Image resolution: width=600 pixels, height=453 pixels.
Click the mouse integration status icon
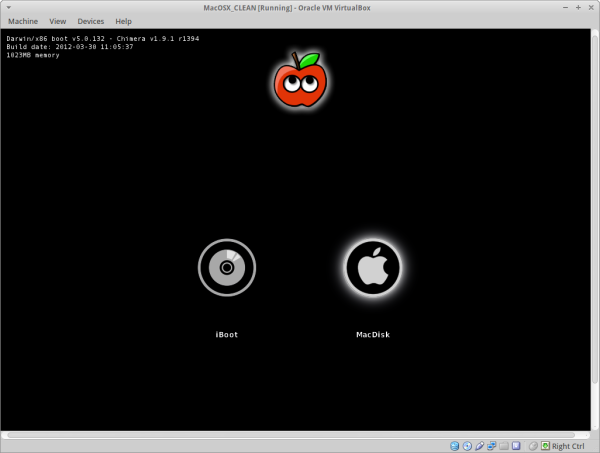533,446
